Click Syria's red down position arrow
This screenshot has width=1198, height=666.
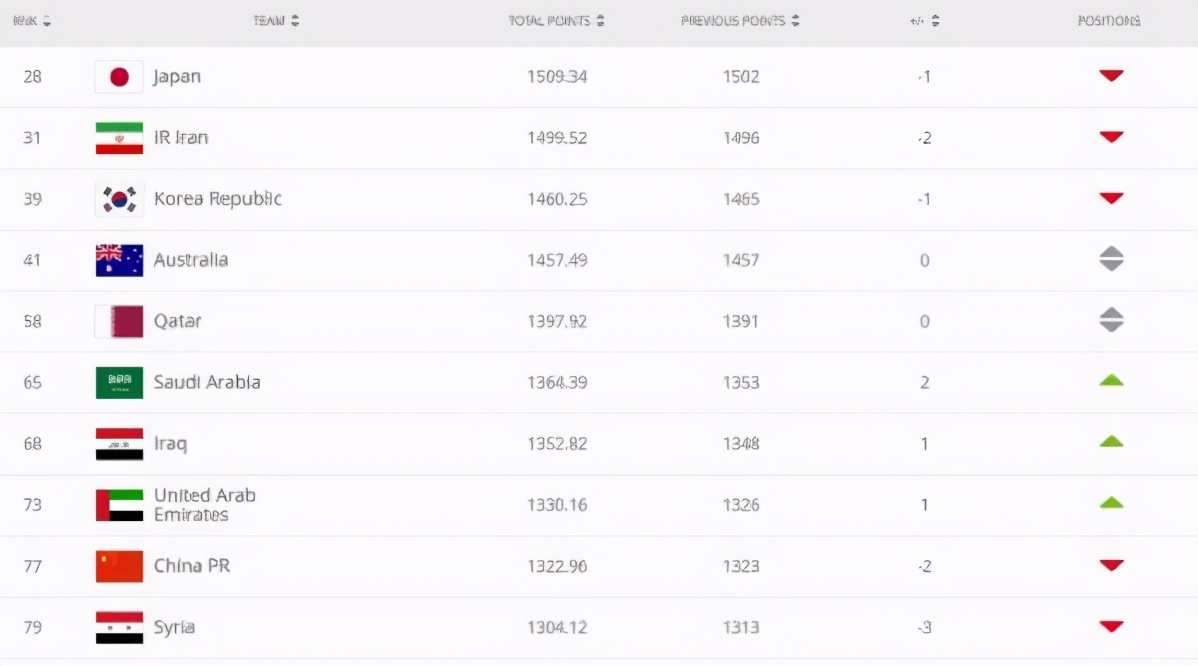click(x=1111, y=627)
